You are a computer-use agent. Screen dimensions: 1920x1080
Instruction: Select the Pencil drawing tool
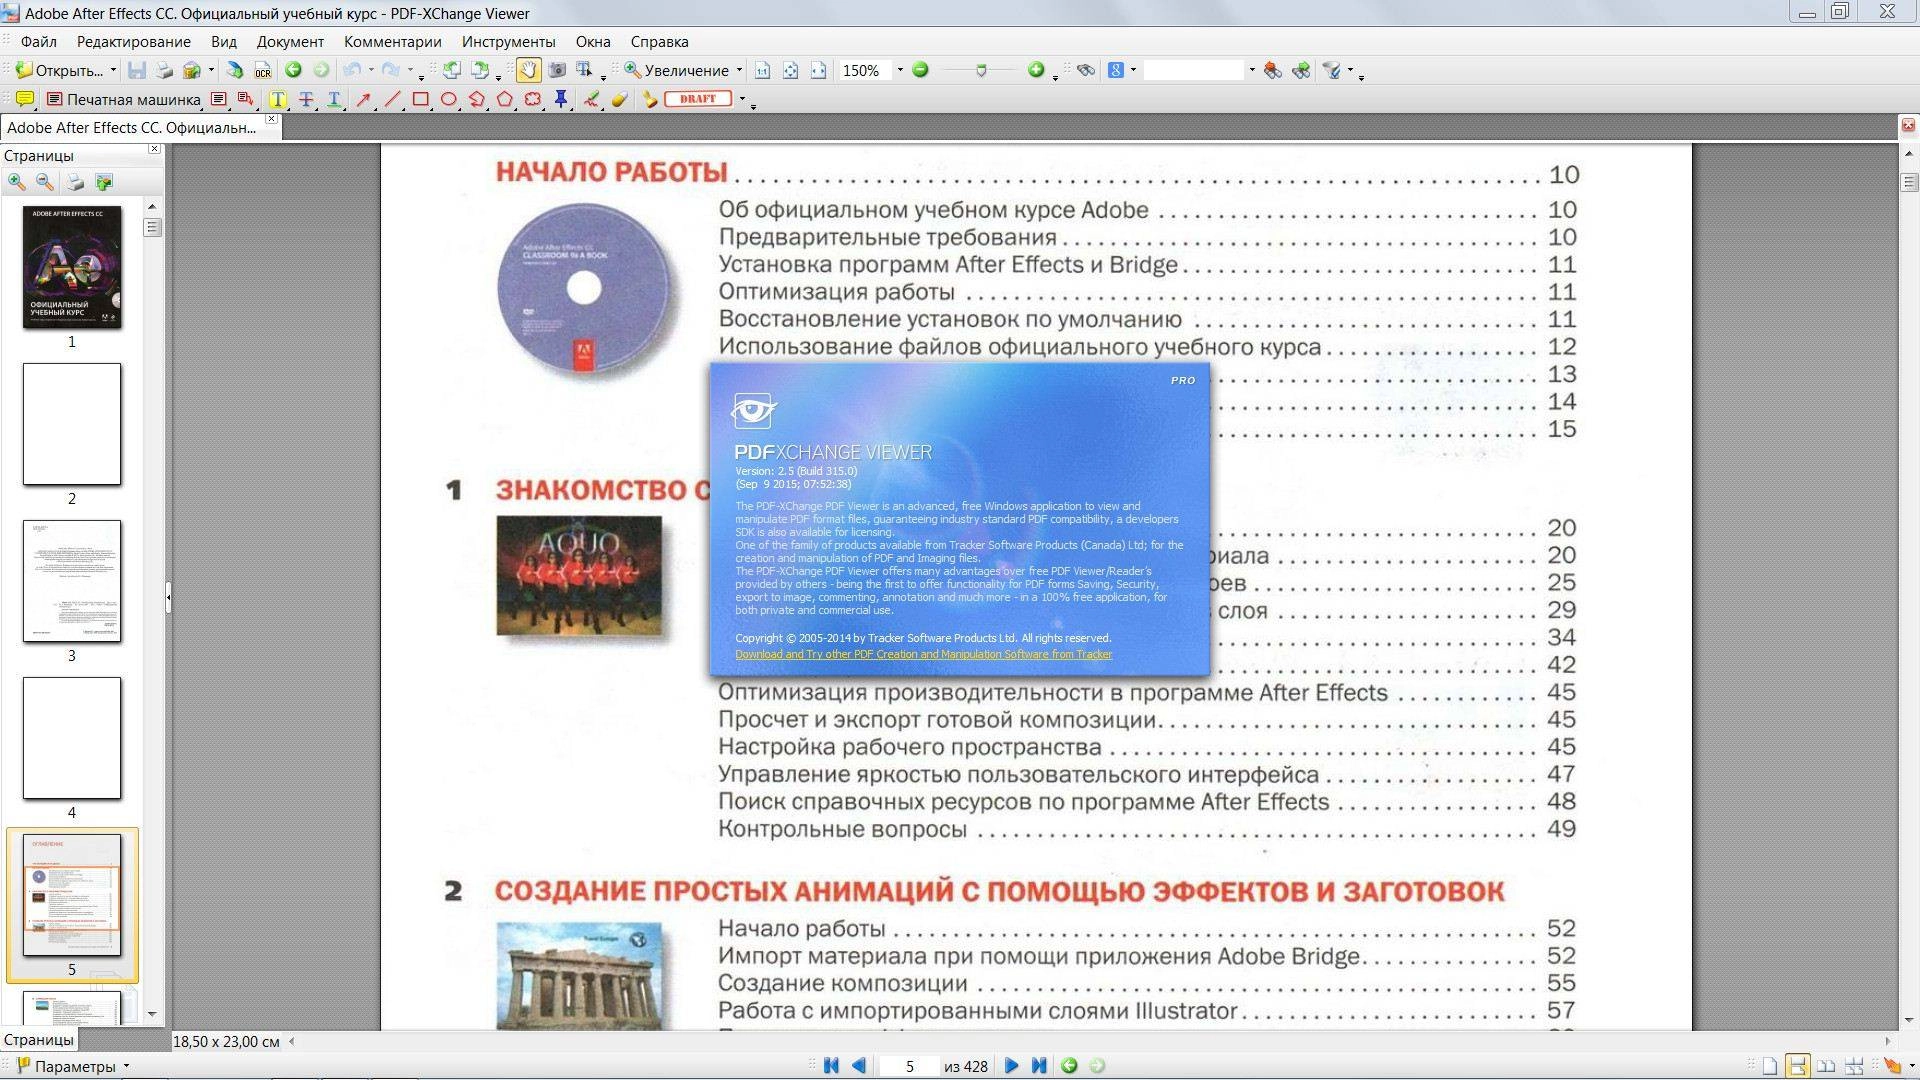[x=592, y=99]
